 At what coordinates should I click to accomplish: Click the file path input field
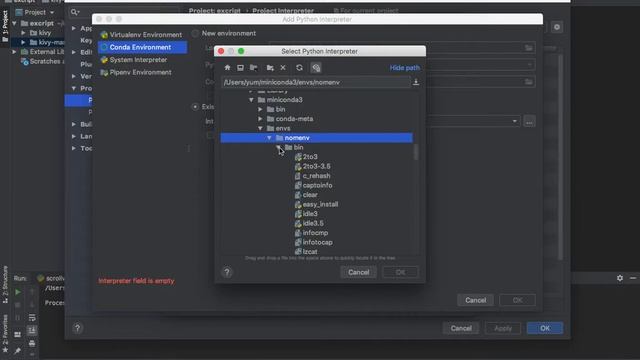[x=316, y=82]
